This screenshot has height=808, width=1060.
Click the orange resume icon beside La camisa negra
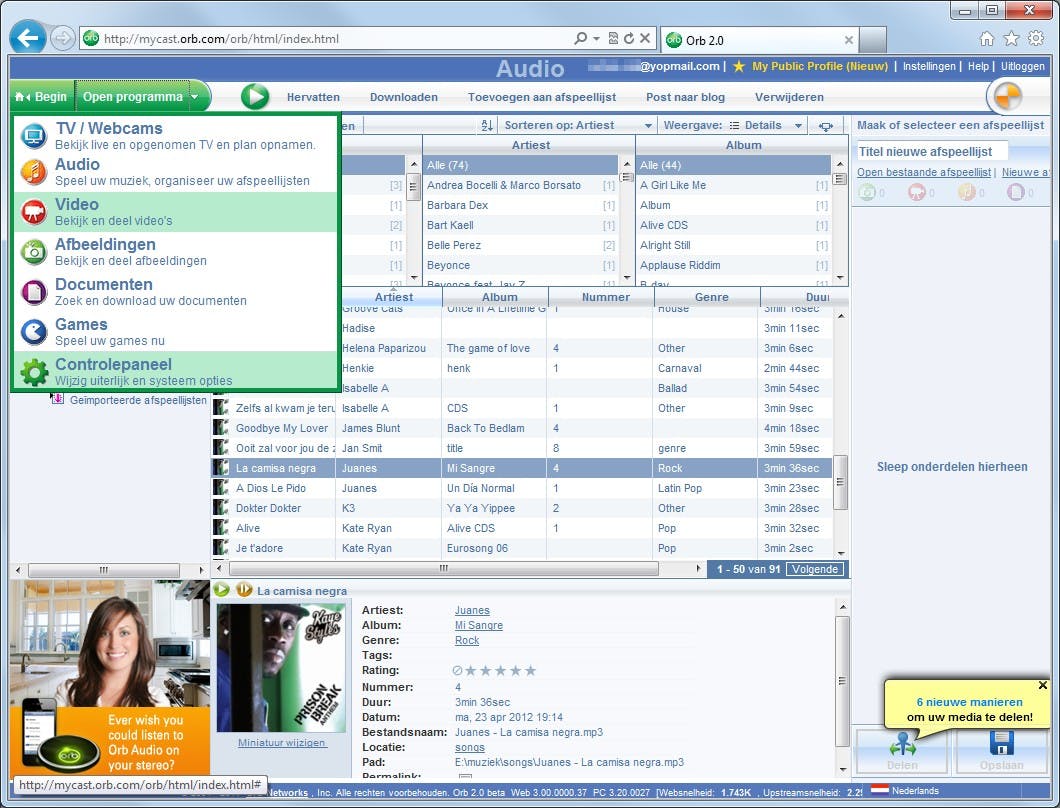[x=243, y=590]
